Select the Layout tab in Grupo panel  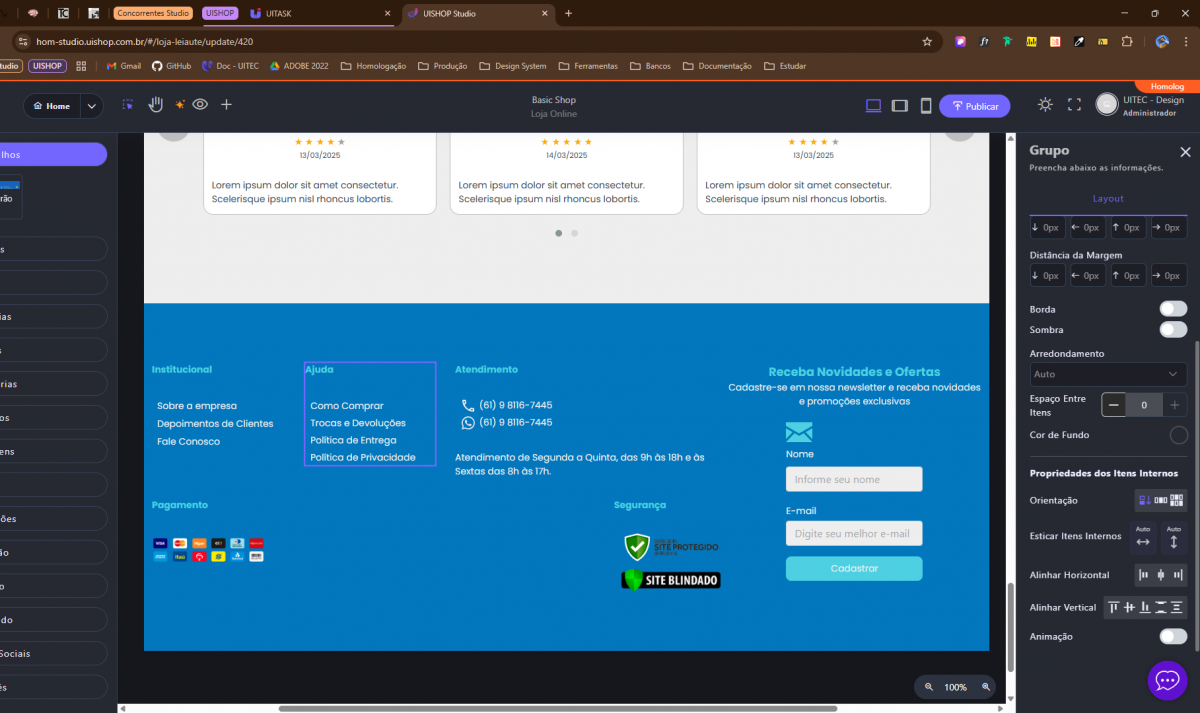[x=1108, y=199]
